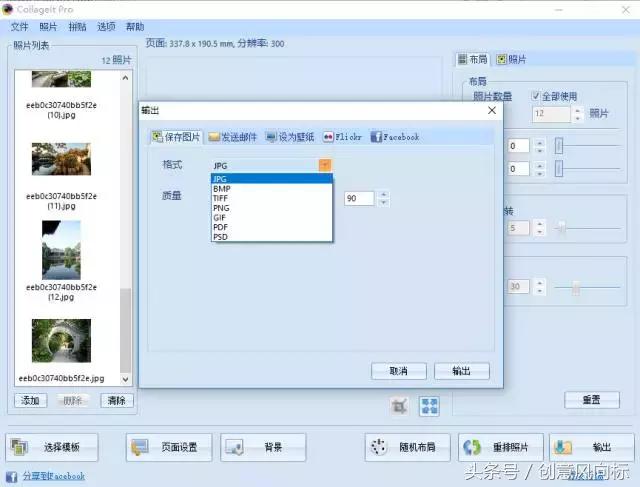Switch to 设为壁纸 tab
This screenshot has height=487, width=640.
[x=290, y=137]
